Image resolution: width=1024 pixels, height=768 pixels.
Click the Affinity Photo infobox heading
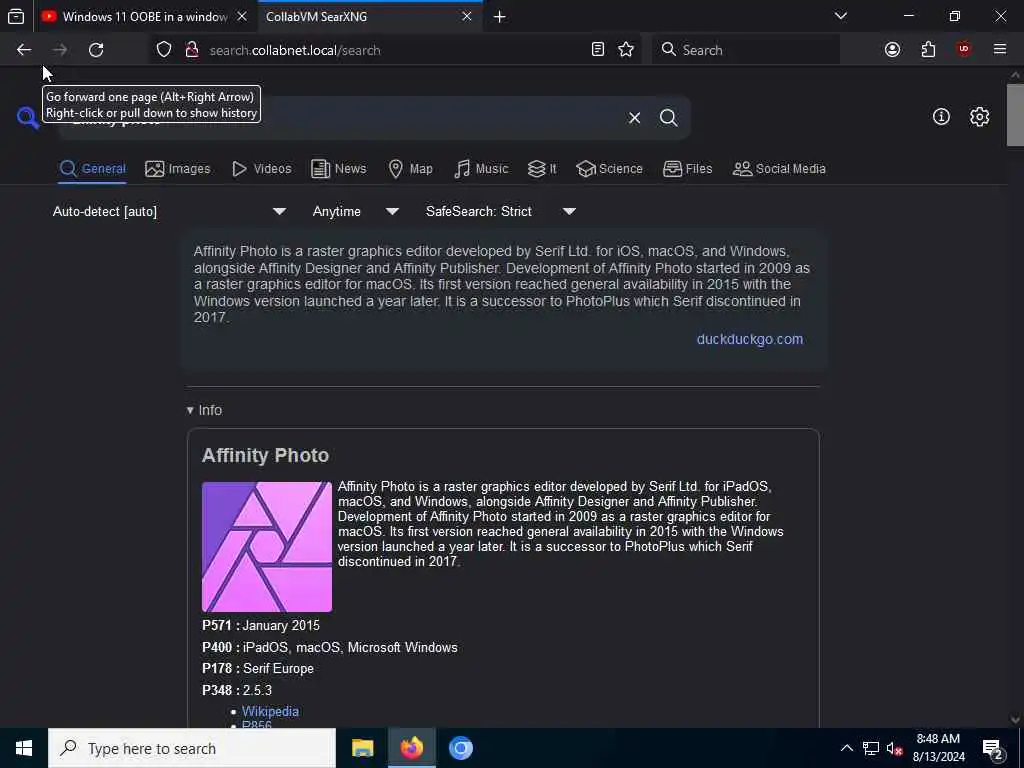click(265, 455)
